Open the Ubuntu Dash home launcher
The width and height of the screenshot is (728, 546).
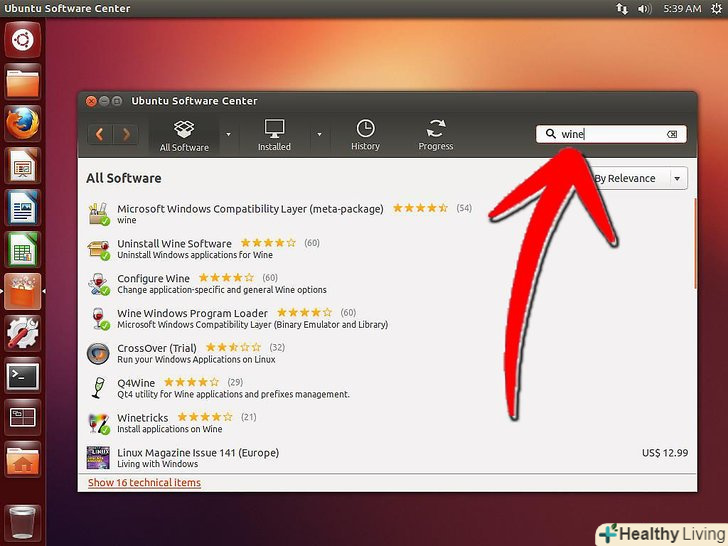22,40
